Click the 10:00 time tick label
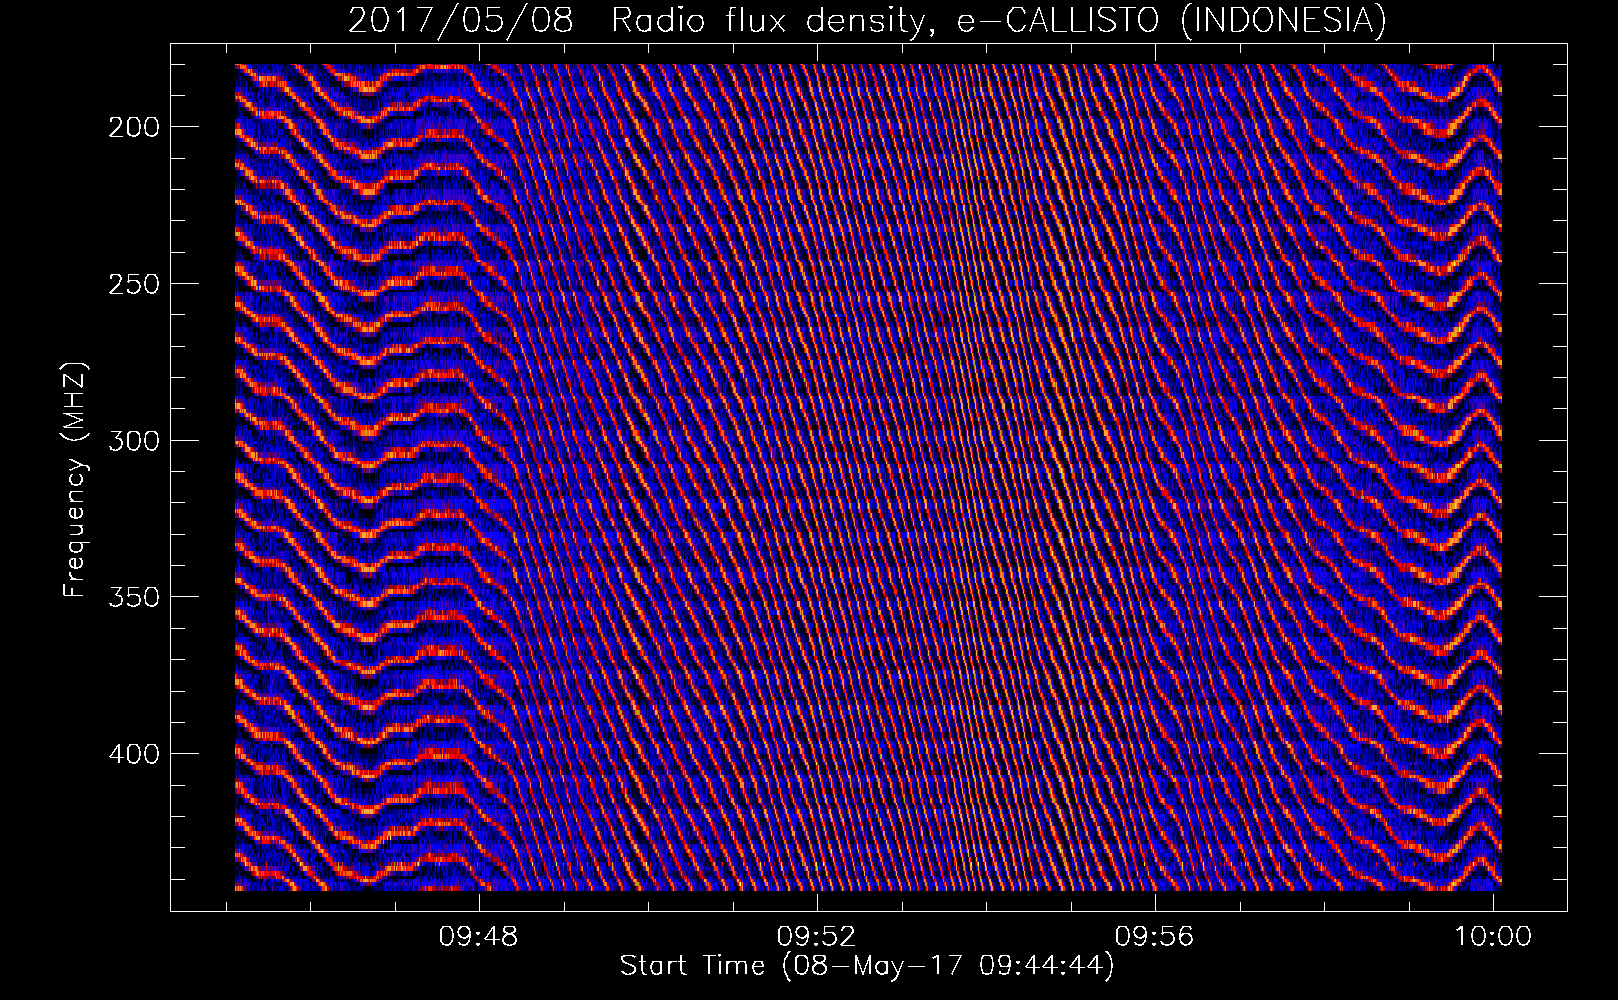Image resolution: width=1618 pixels, height=1000 pixels. coord(1493,936)
